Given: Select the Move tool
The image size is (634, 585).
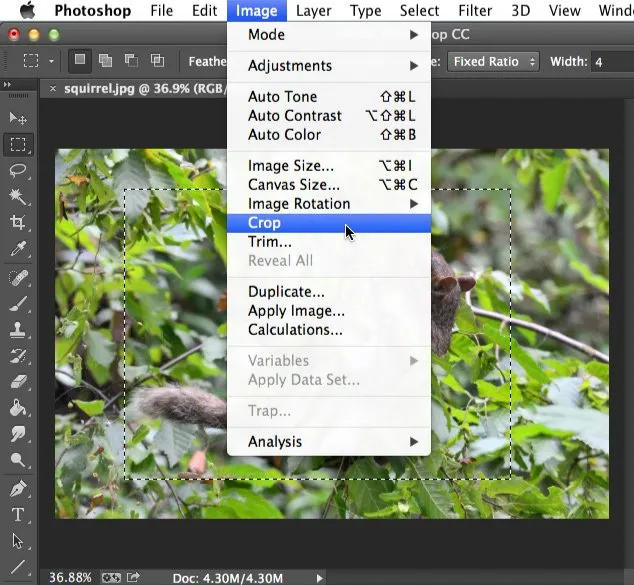Looking at the screenshot, I should tap(18, 119).
